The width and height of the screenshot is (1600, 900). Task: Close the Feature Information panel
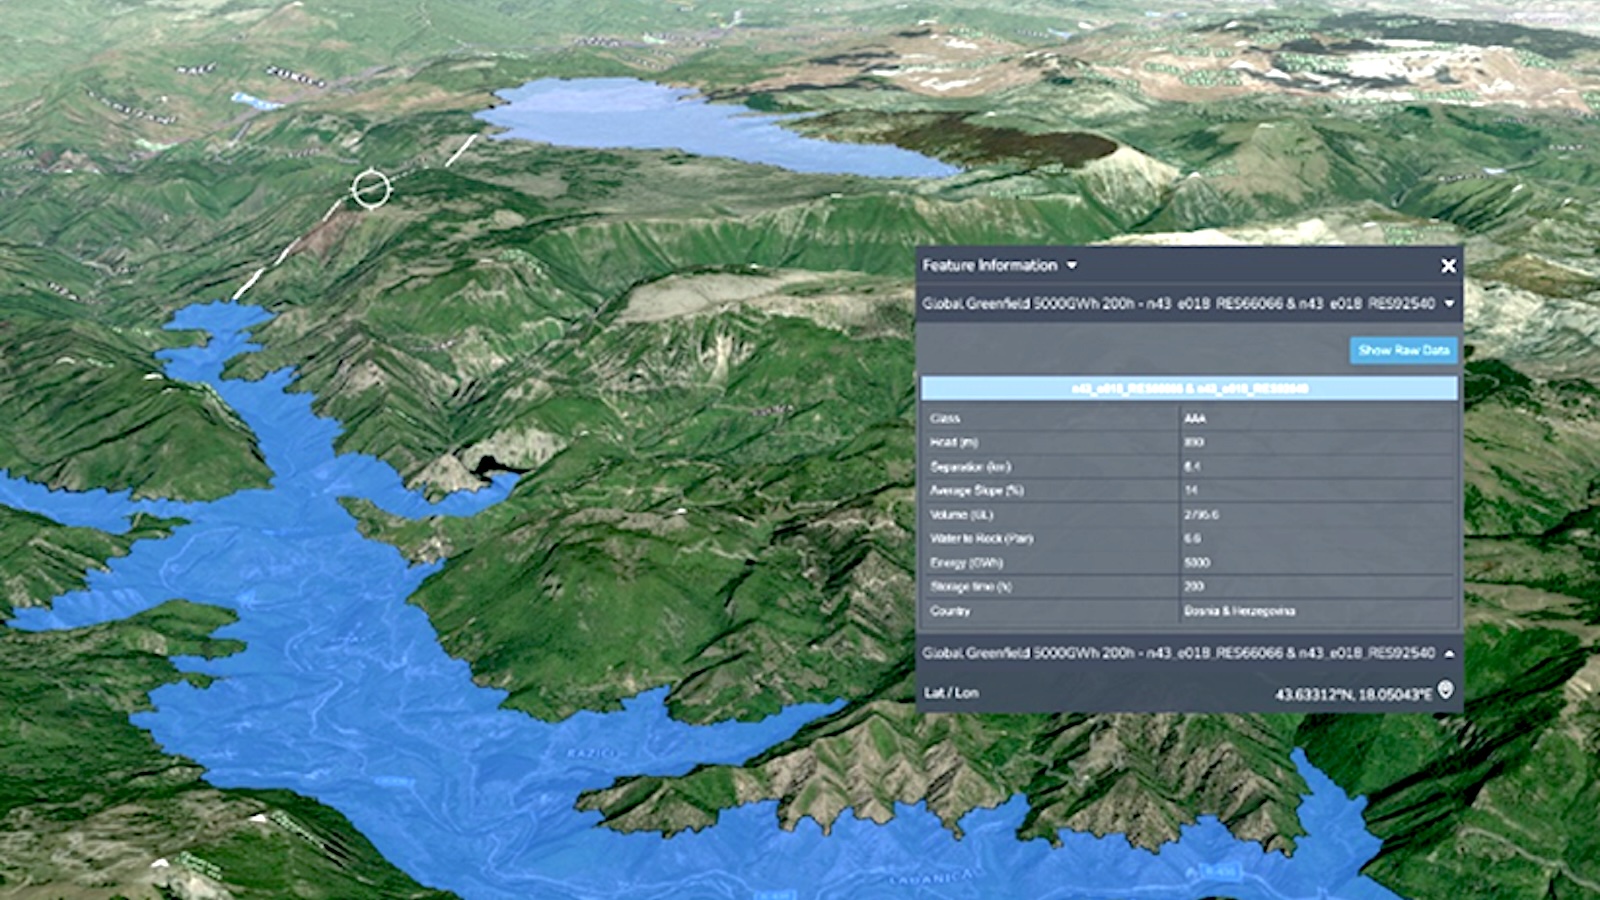point(1447,265)
